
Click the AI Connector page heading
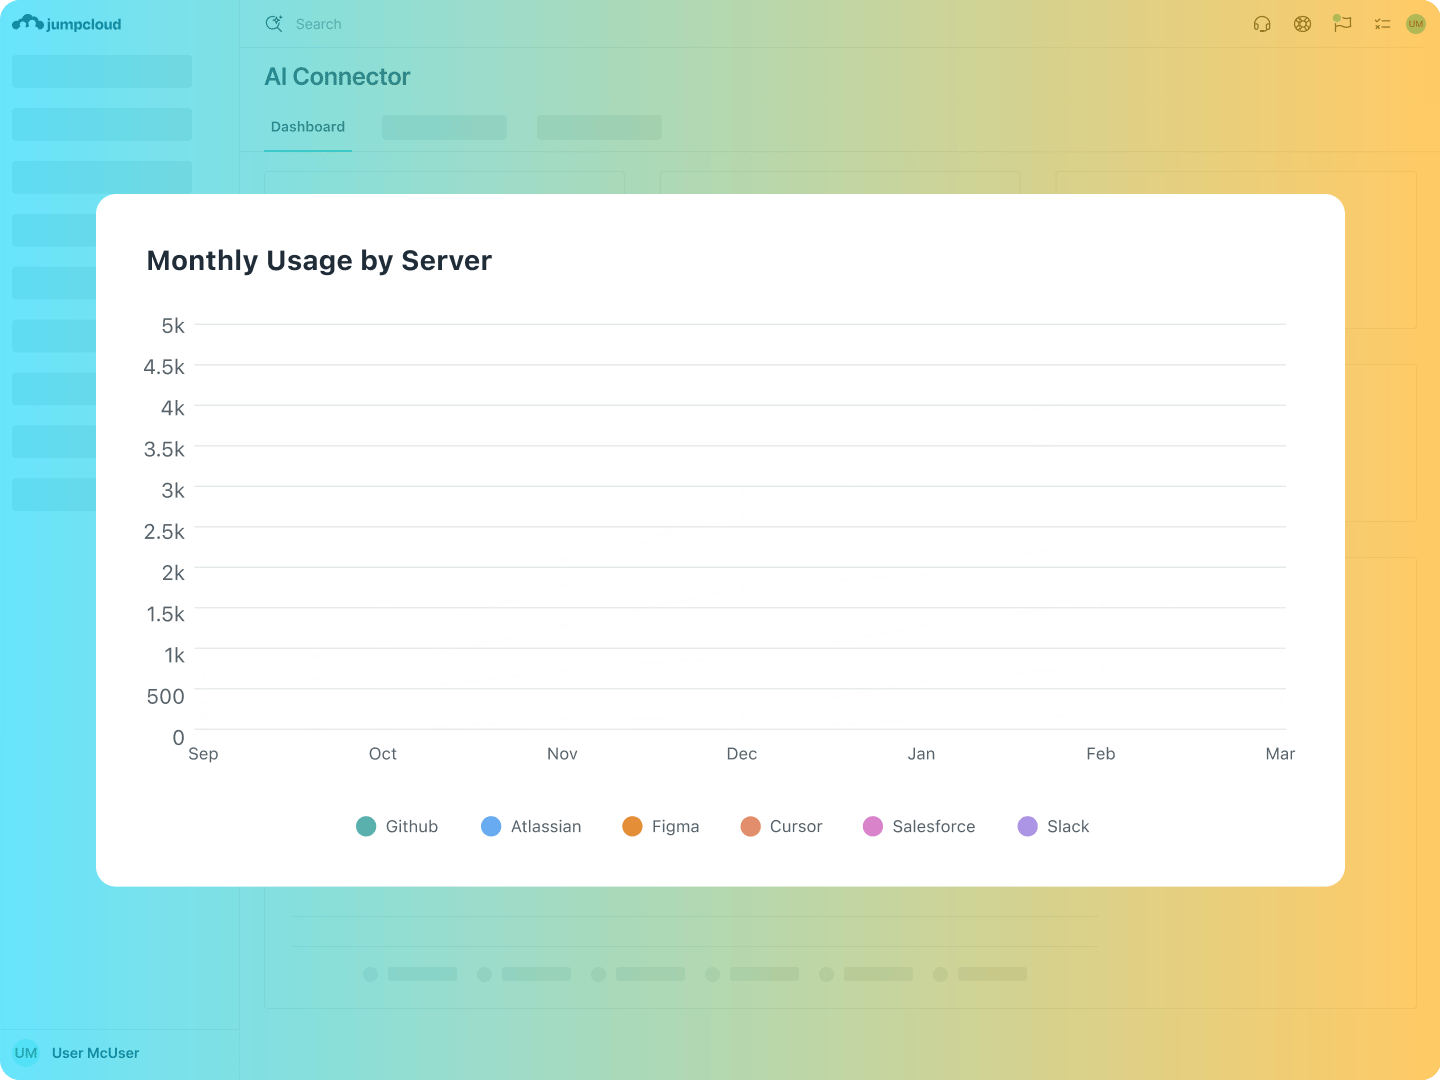pyautogui.click(x=337, y=77)
